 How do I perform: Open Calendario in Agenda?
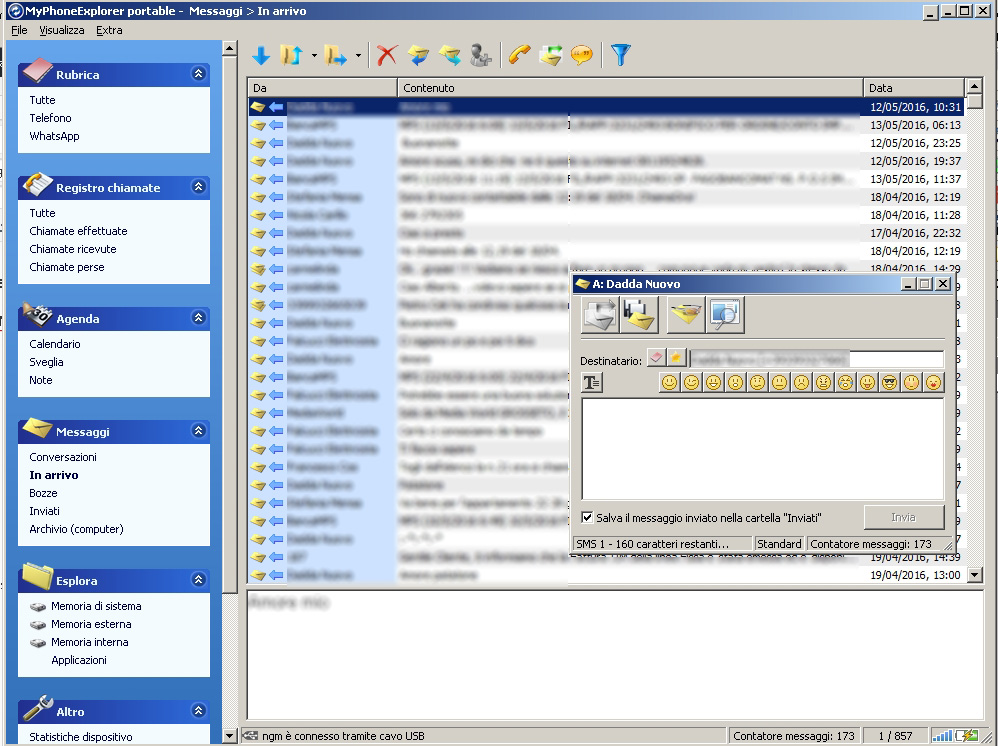[x=55, y=344]
